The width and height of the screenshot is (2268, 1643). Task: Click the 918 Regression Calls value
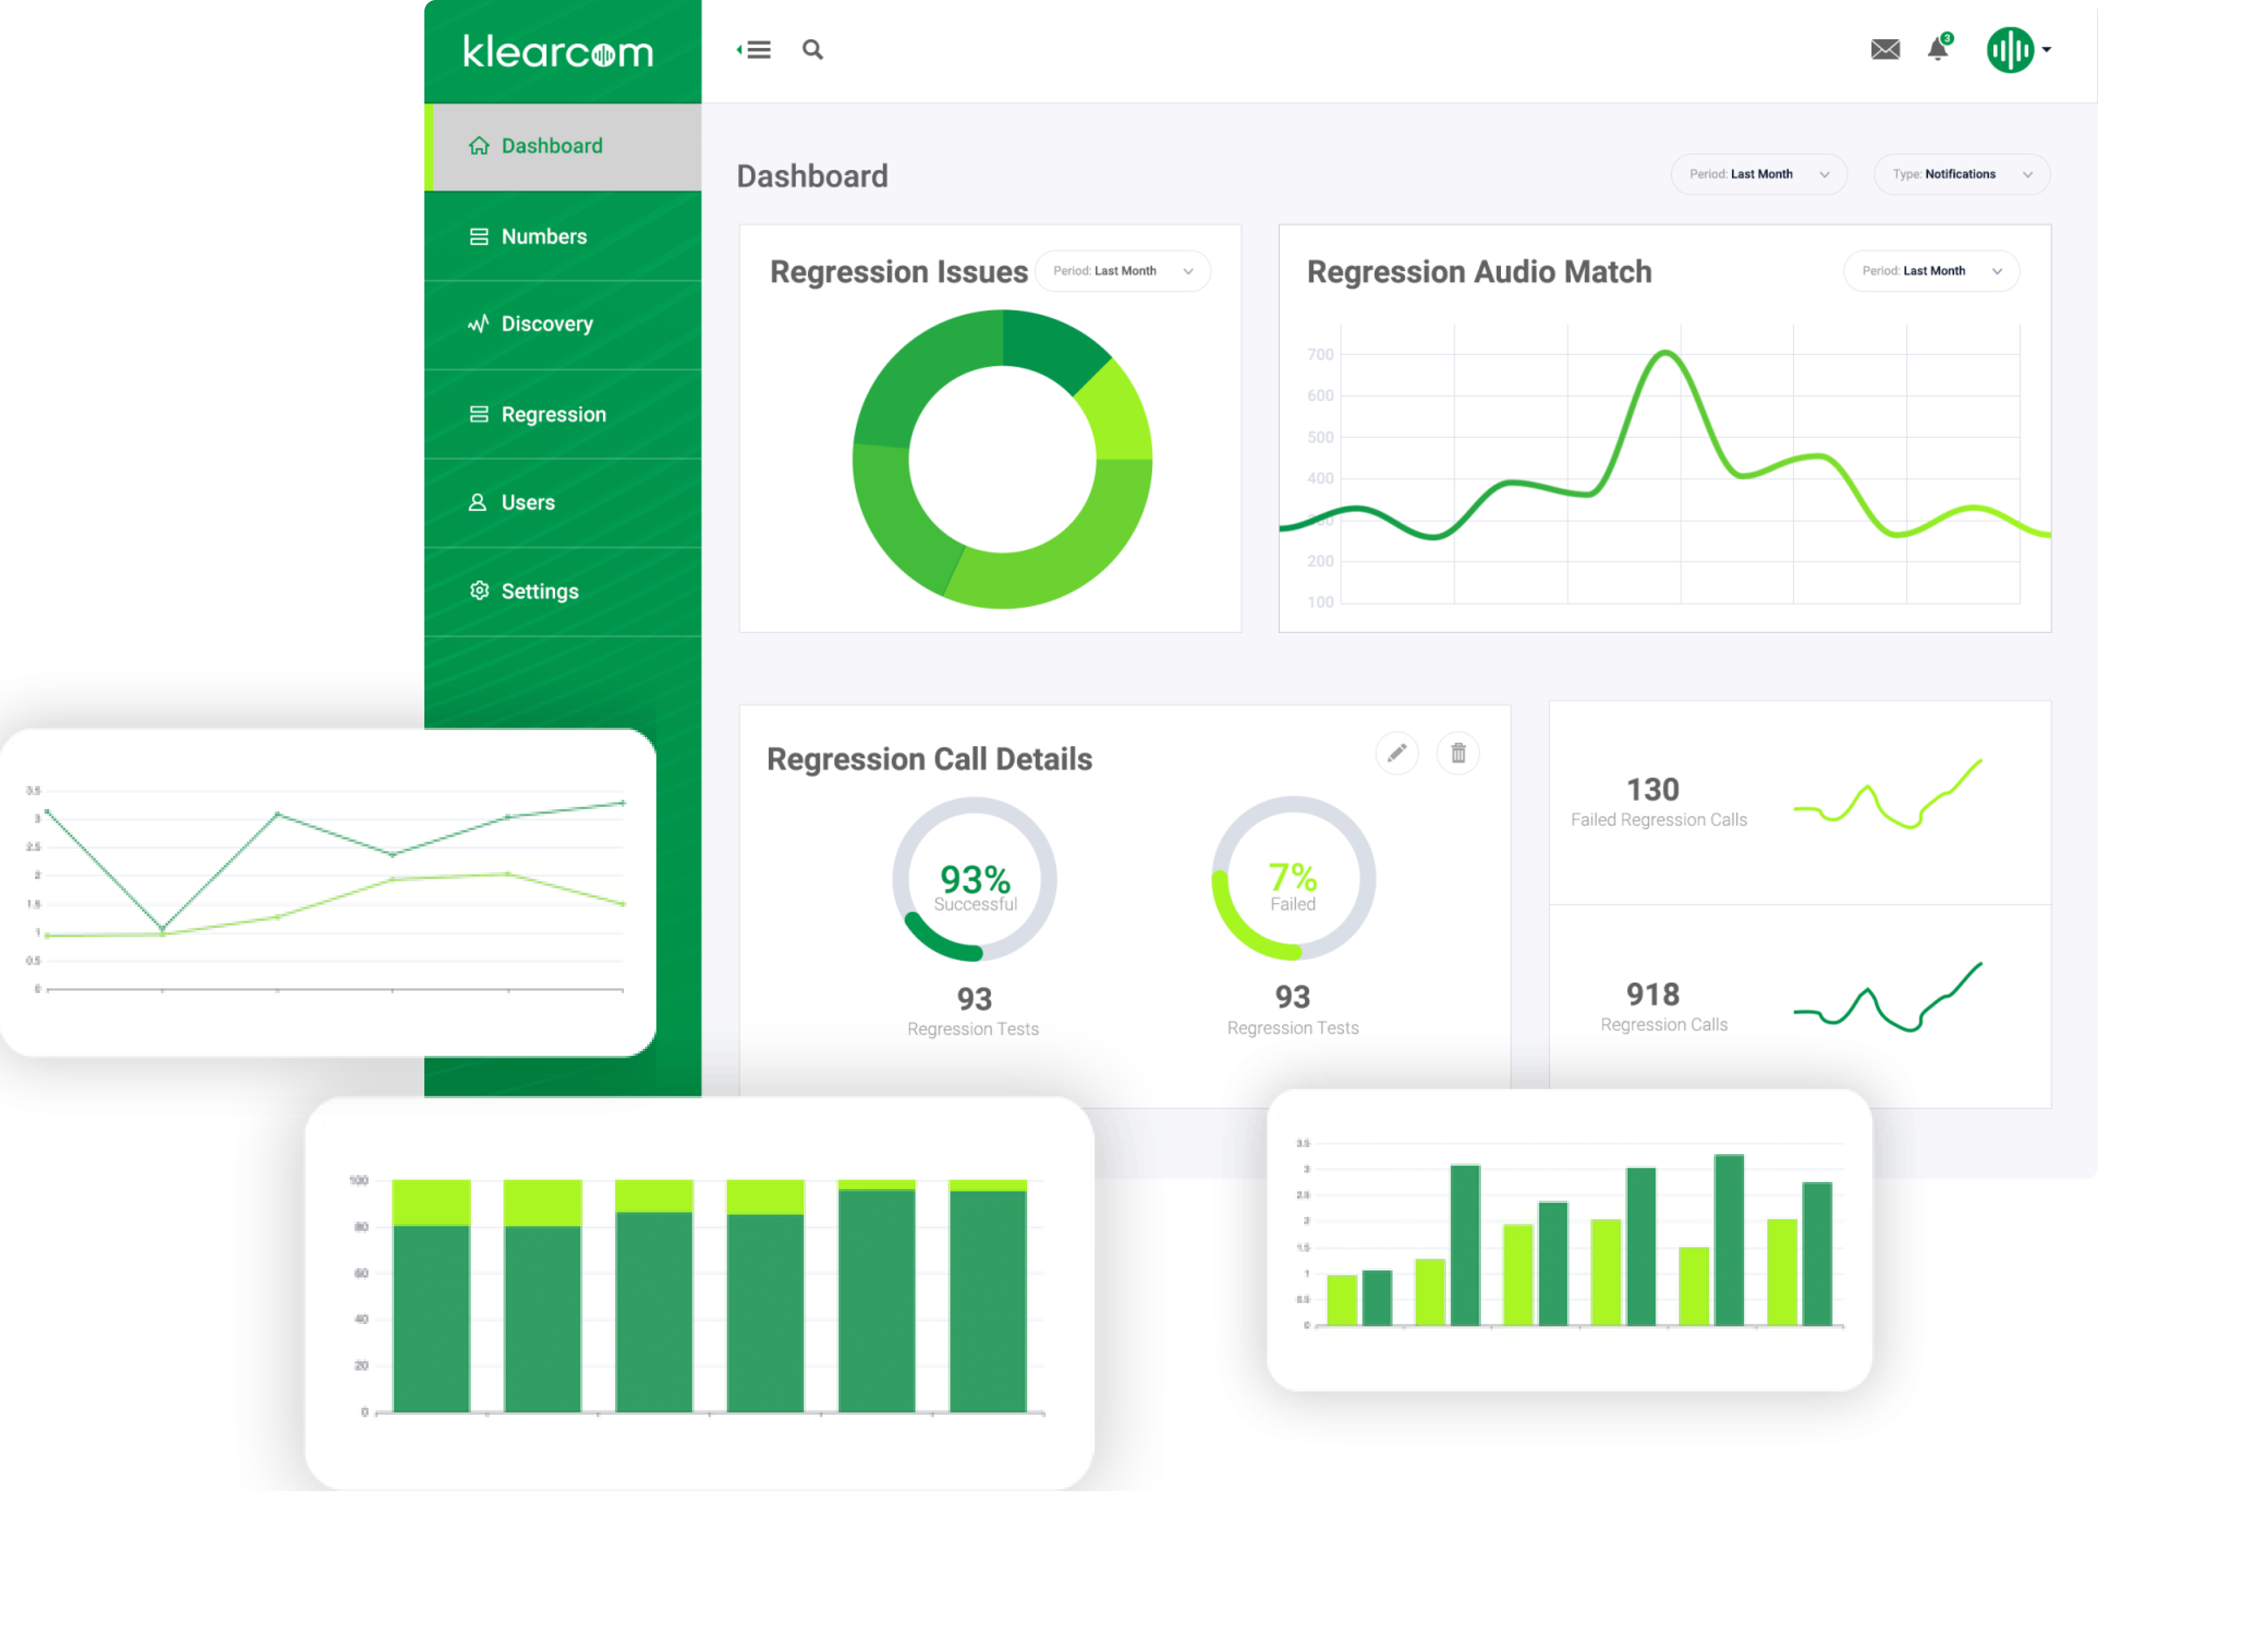[1653, 995]
